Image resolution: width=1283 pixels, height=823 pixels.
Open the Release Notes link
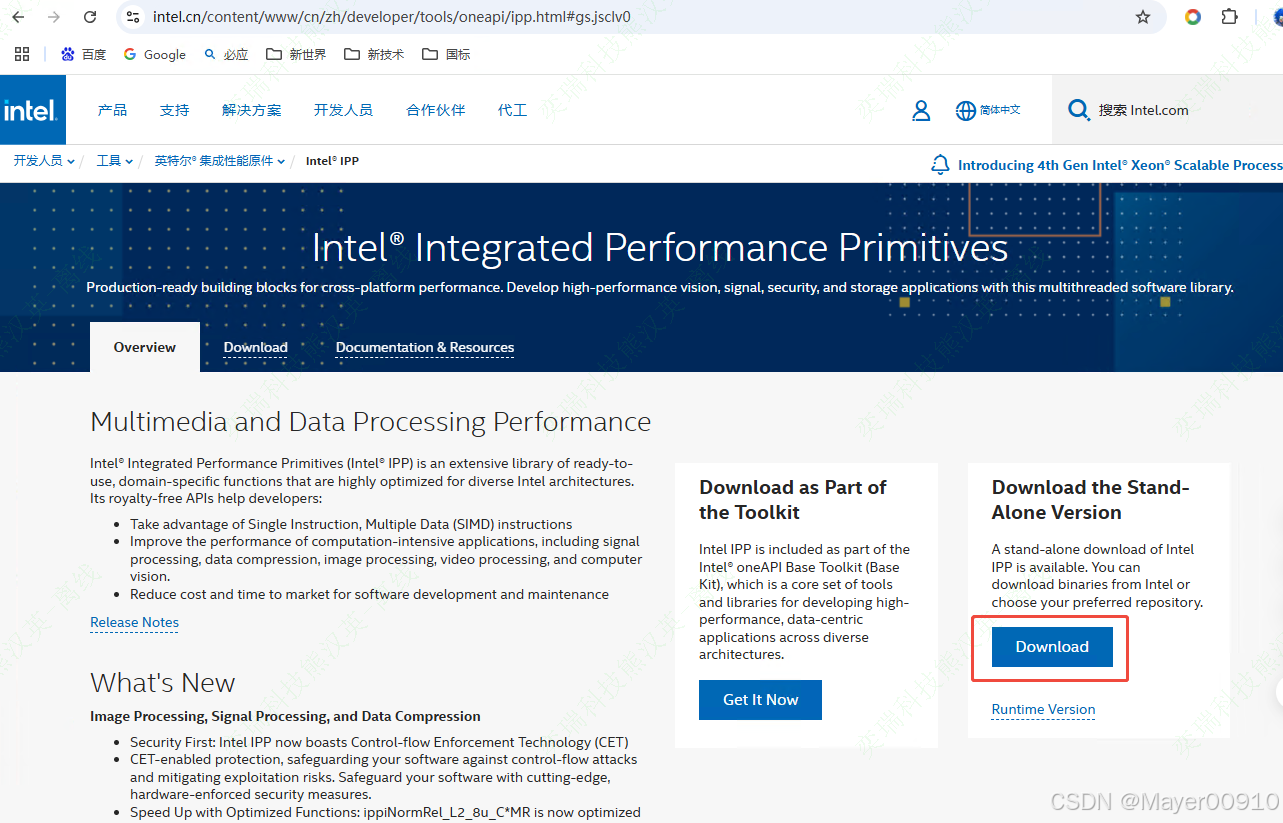134,622
